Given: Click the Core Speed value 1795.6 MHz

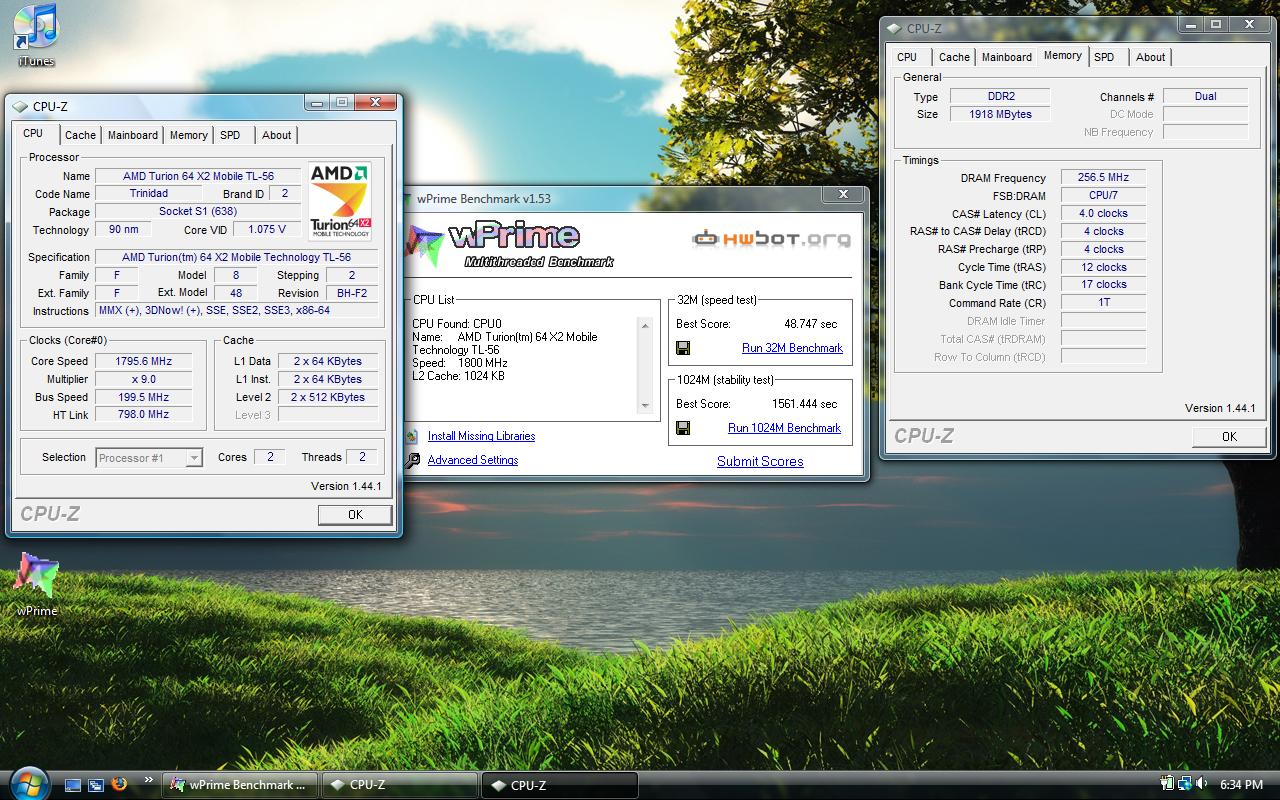Looking at the screenshot, I should pyautogui.click(x=144, y=362).
